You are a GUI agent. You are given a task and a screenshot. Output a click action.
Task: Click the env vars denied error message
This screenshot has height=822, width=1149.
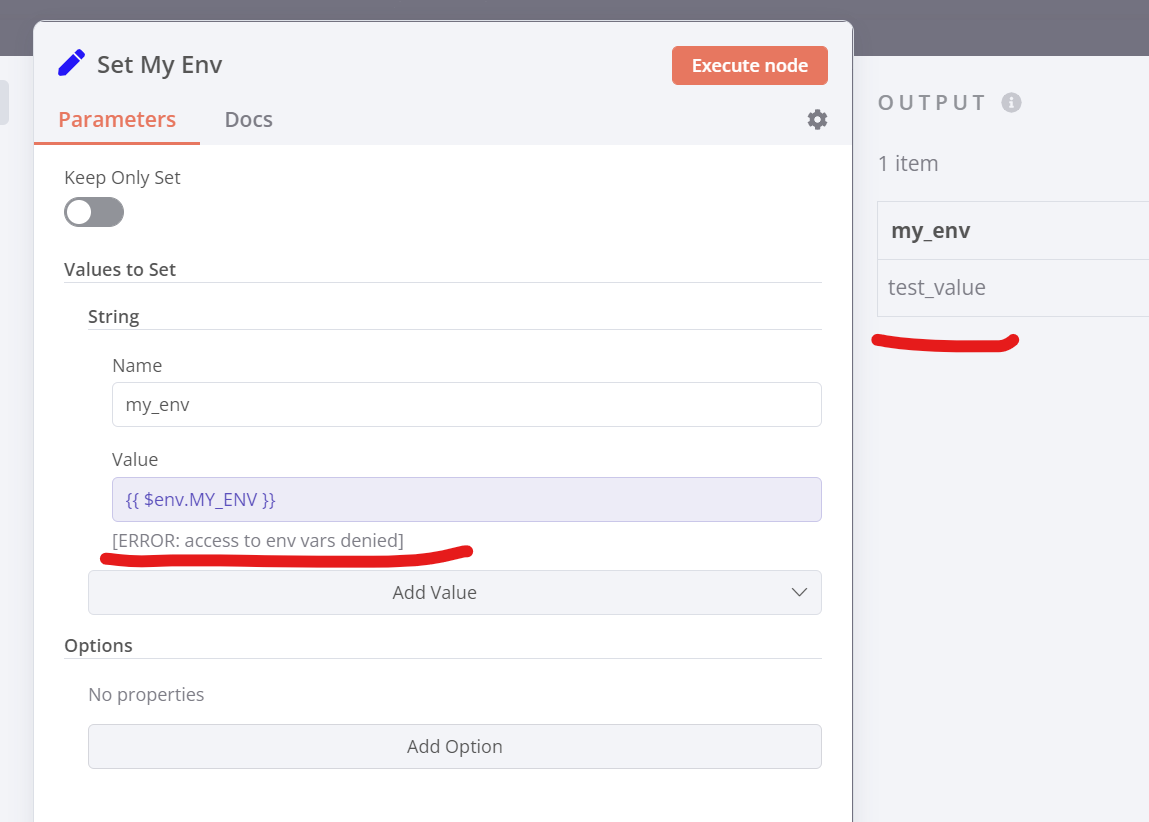(x=258, y=541)
